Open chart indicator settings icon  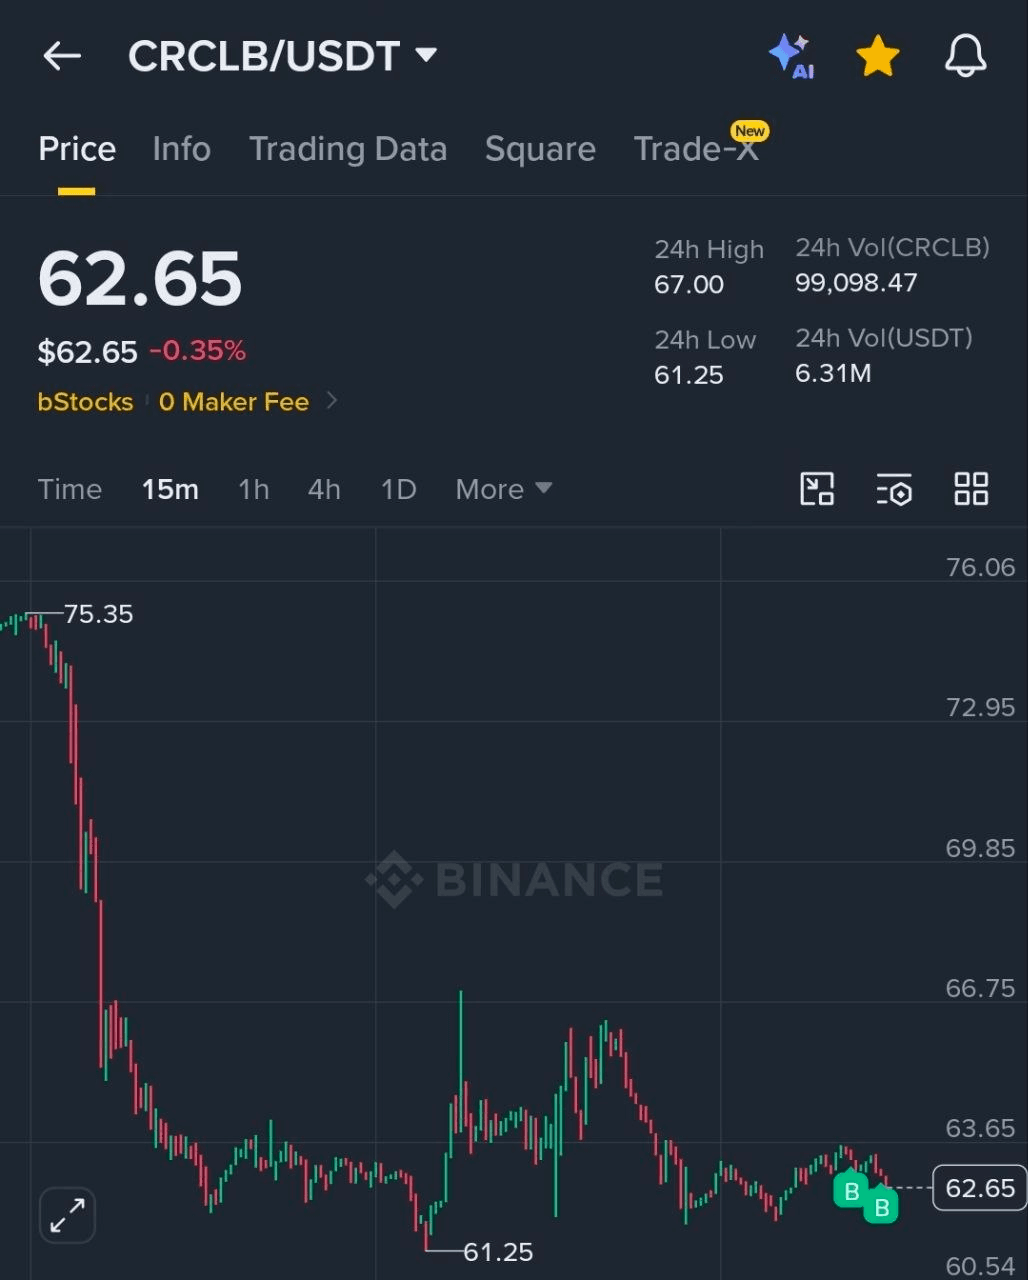pyautogui.click(x=894, y=489)
